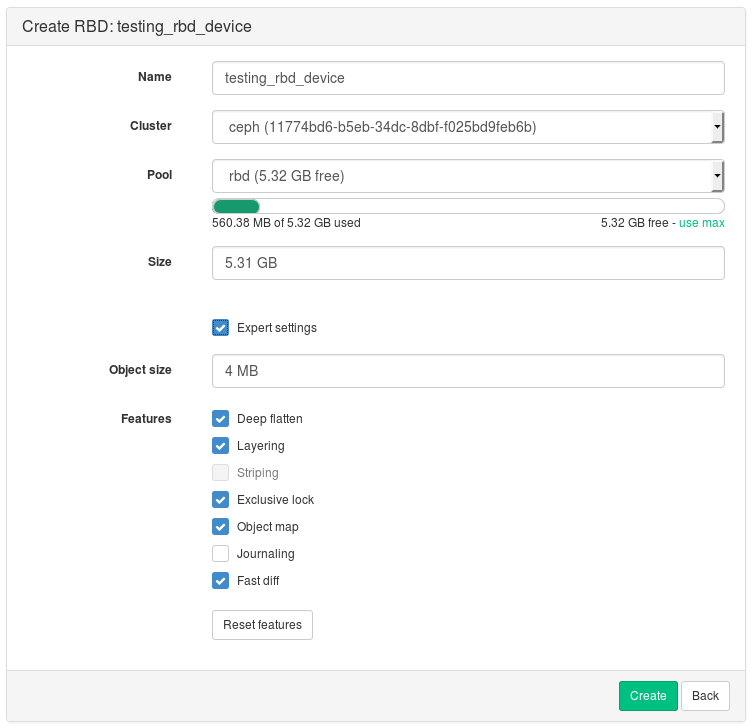This screenshot has width=752, height=728.
Task: Click the Pool dropdown arrow
Action: tap(717, 176)
